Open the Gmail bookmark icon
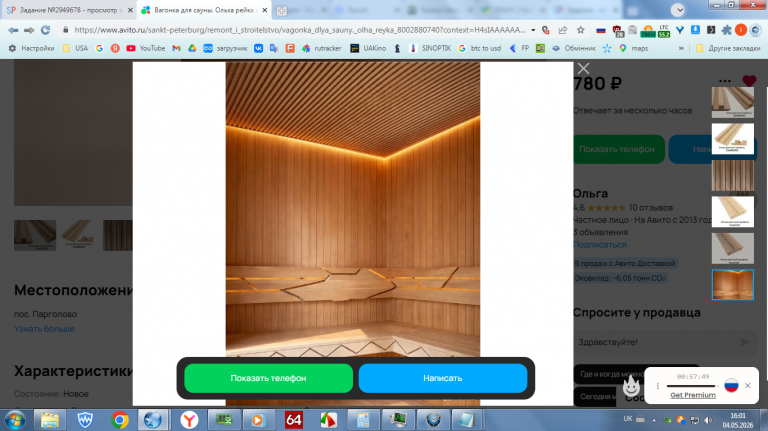The width and height of the screenshot is (768, 431). point(176,48)
